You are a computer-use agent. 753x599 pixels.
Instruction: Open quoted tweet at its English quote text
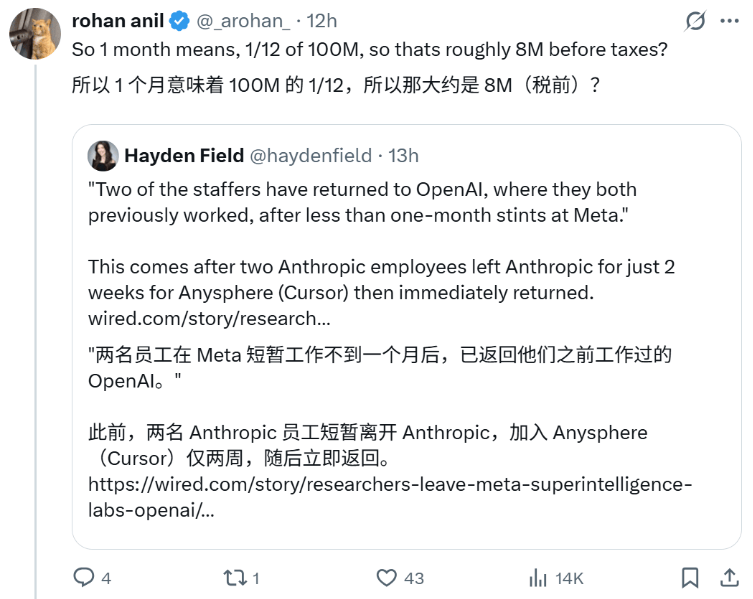(362, 200)
